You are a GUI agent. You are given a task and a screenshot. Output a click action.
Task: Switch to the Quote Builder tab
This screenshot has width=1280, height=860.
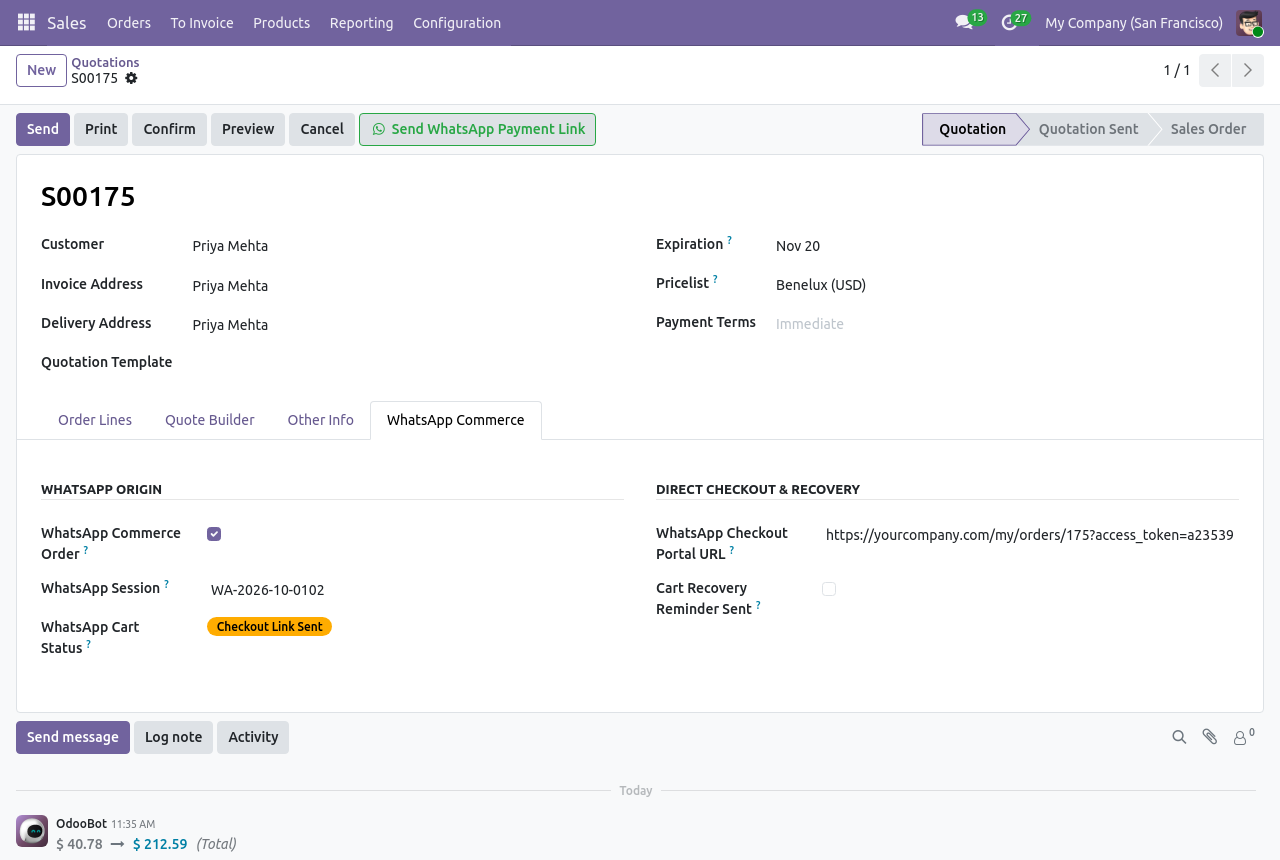tap(210, 420)
